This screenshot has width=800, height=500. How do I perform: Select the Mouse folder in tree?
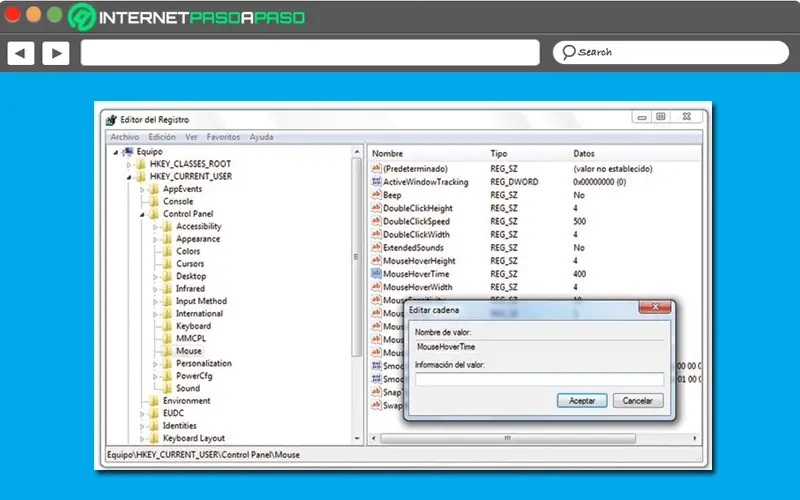(x=188, y=351)
